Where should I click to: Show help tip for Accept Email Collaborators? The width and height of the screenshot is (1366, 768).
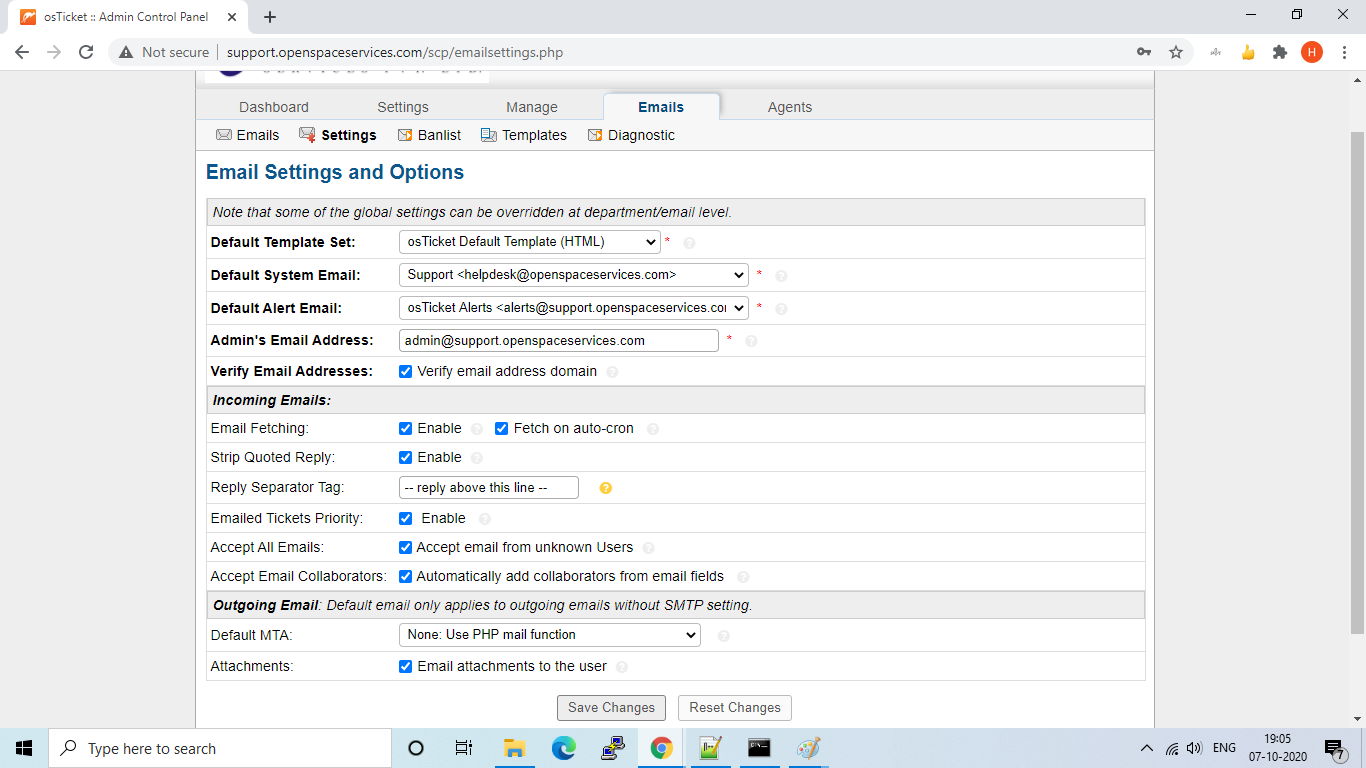(743, 577)
